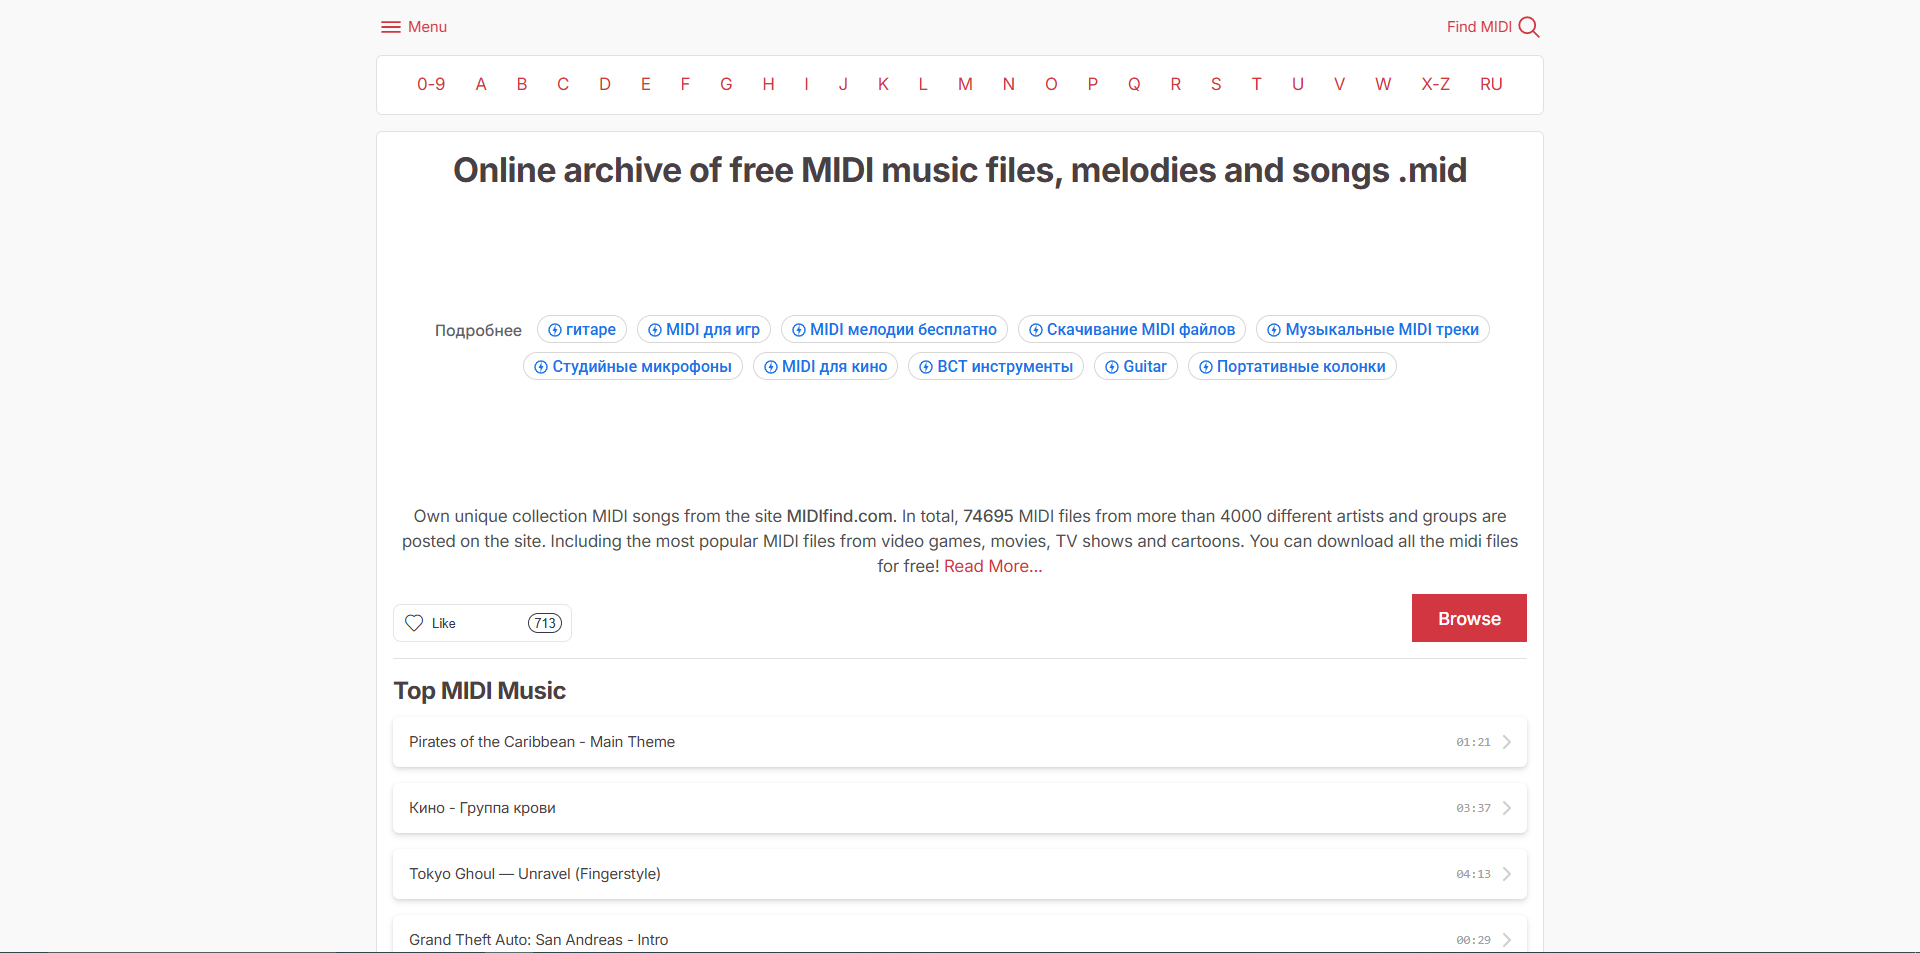Open the Read More link
Viewport: 1920px width, 953px height.
tap(991, 566)
